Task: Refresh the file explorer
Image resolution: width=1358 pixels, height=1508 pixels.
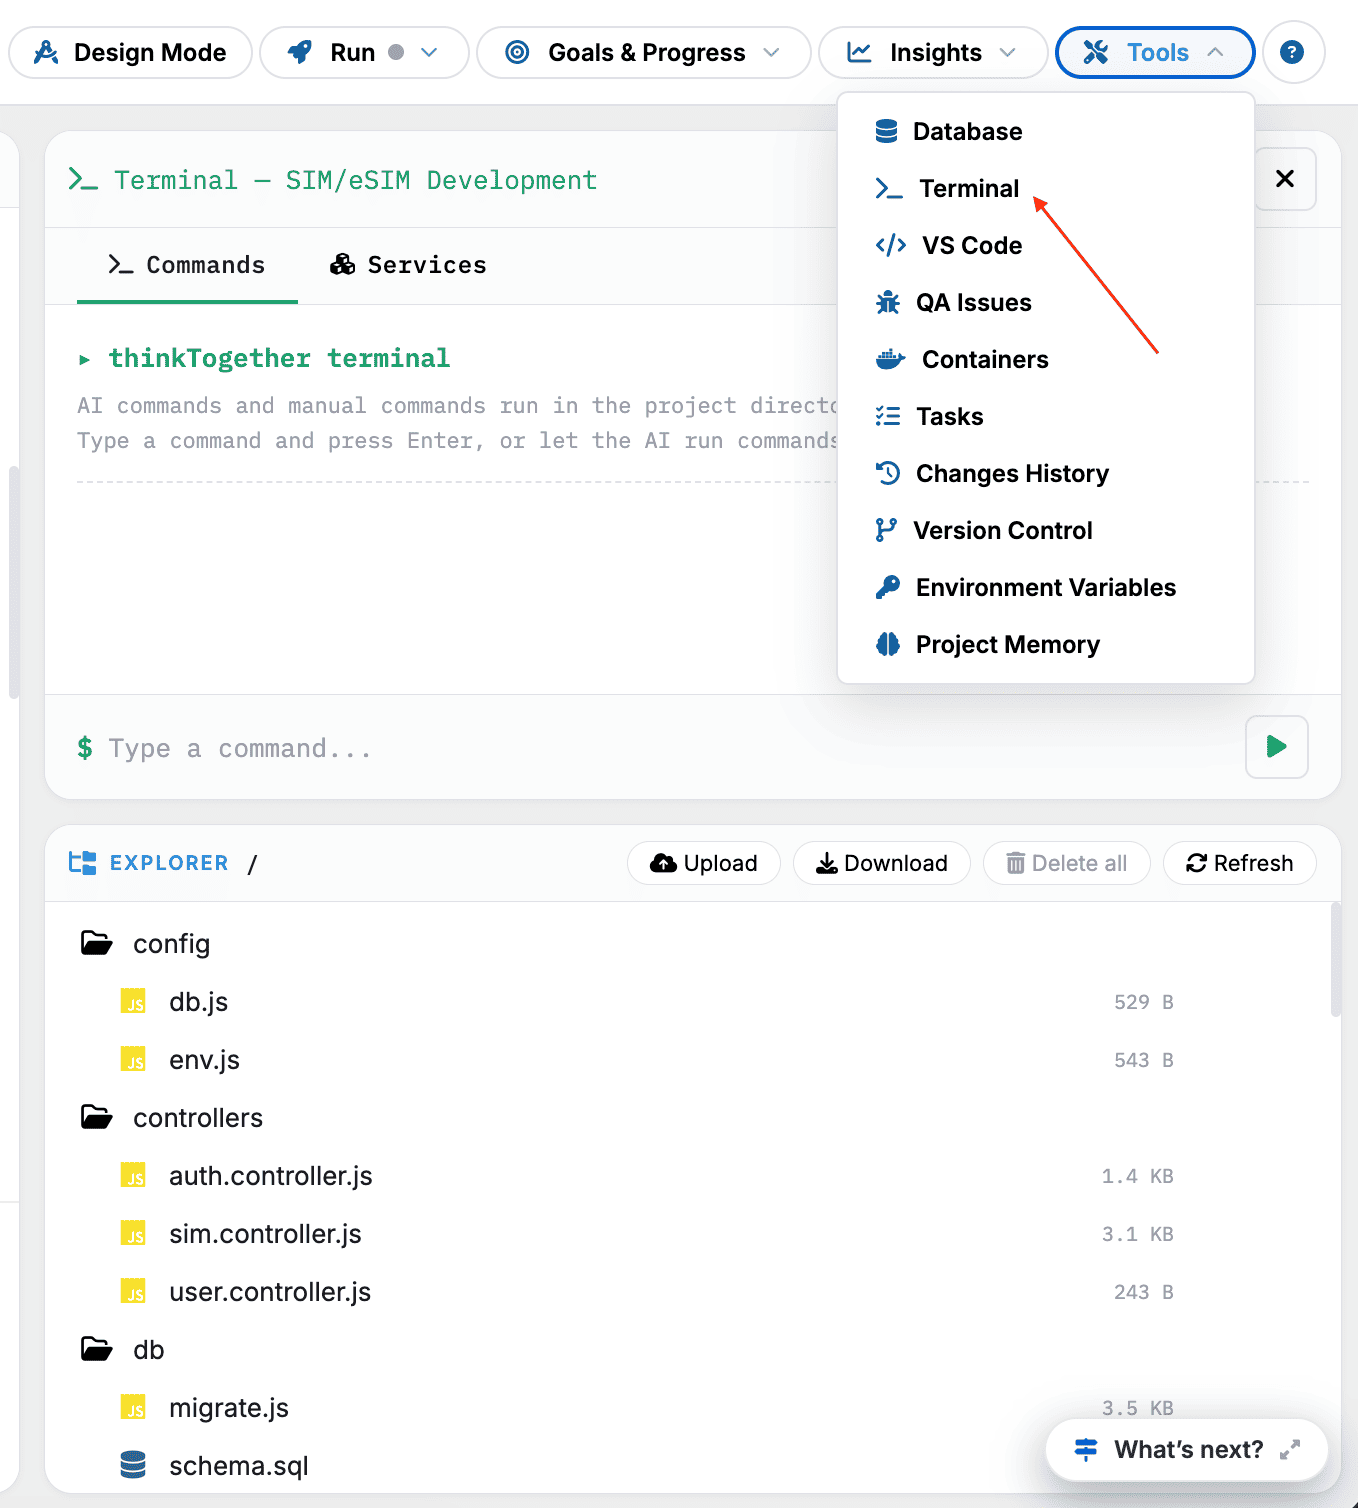Action: (x=1240, y=863)
